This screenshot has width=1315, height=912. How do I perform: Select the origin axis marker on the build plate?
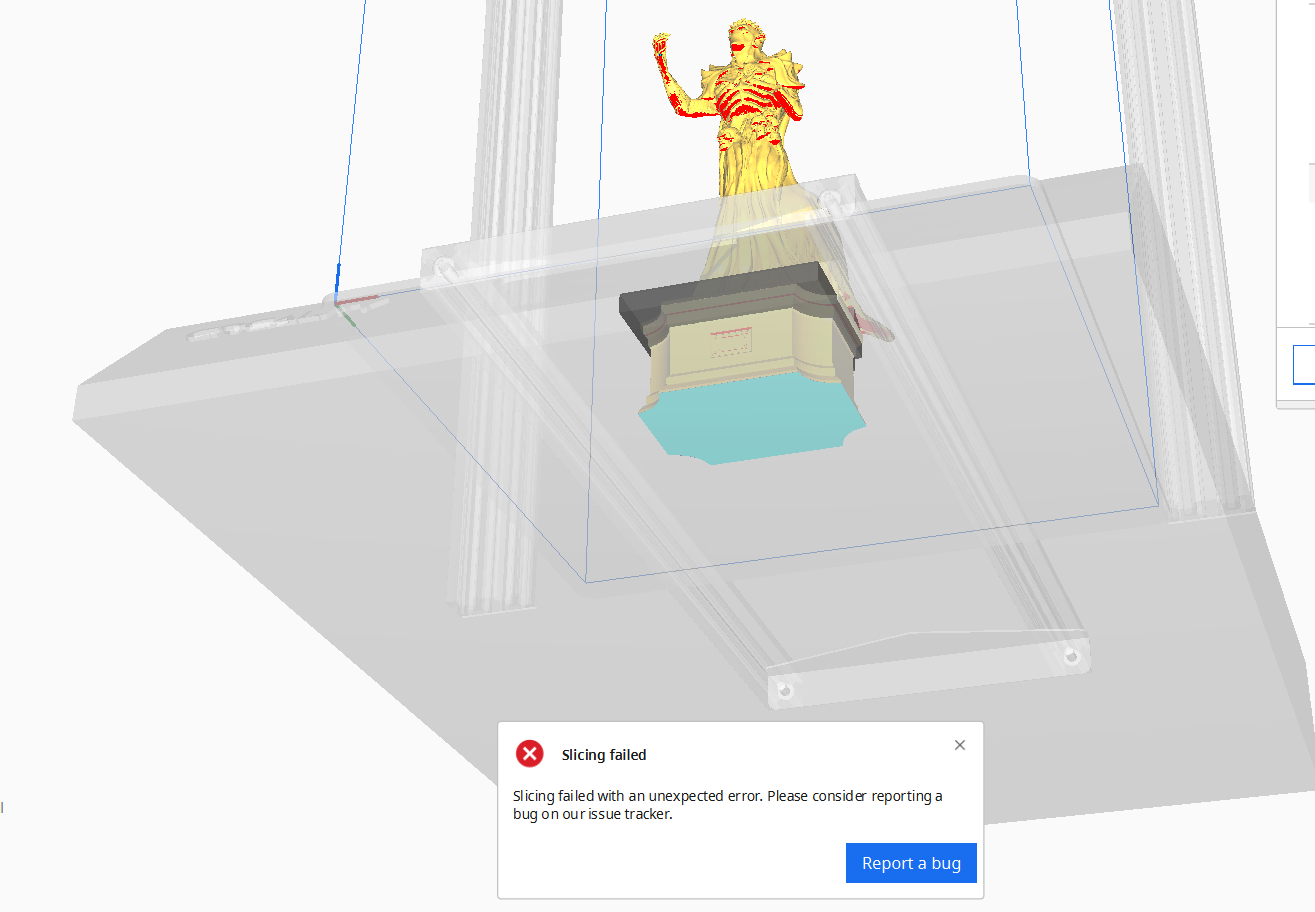(x=335, y=303)
